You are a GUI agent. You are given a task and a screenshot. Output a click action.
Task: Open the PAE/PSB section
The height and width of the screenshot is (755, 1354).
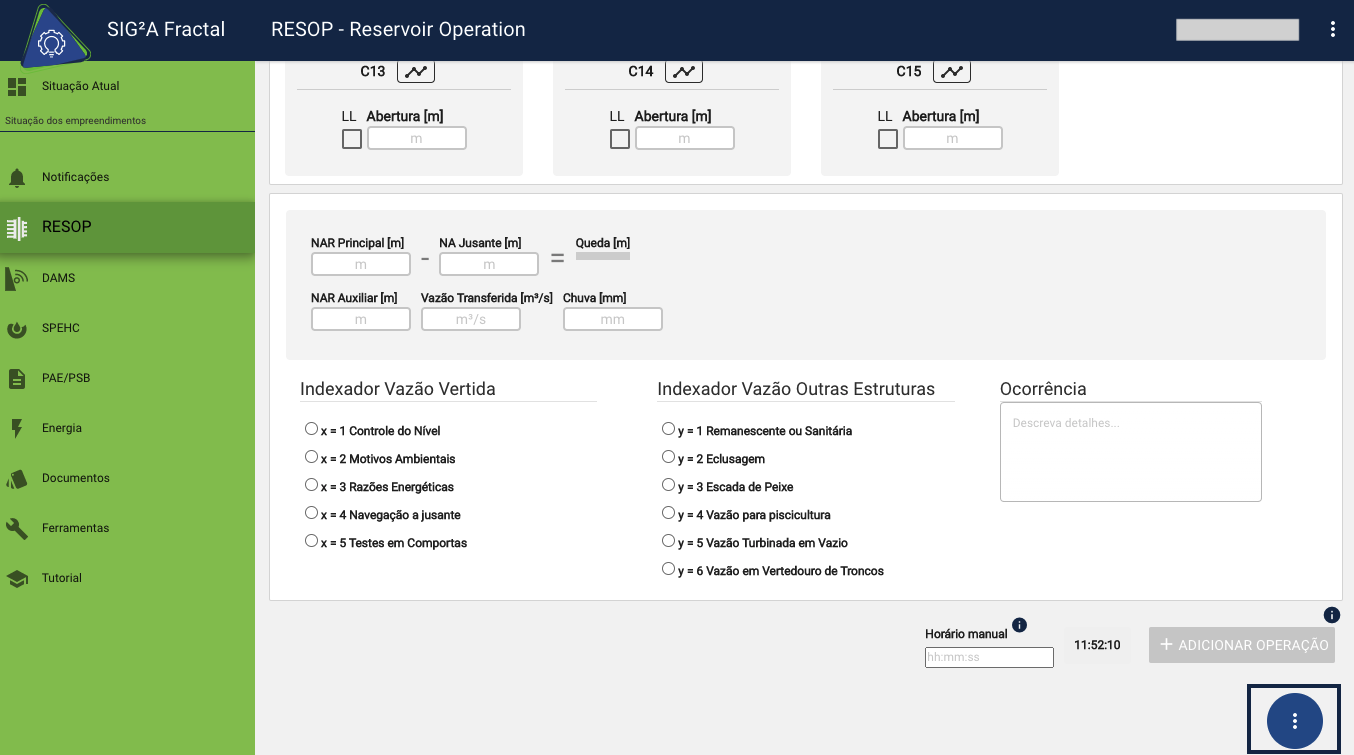pyautogui.click(x=16, y=377)
